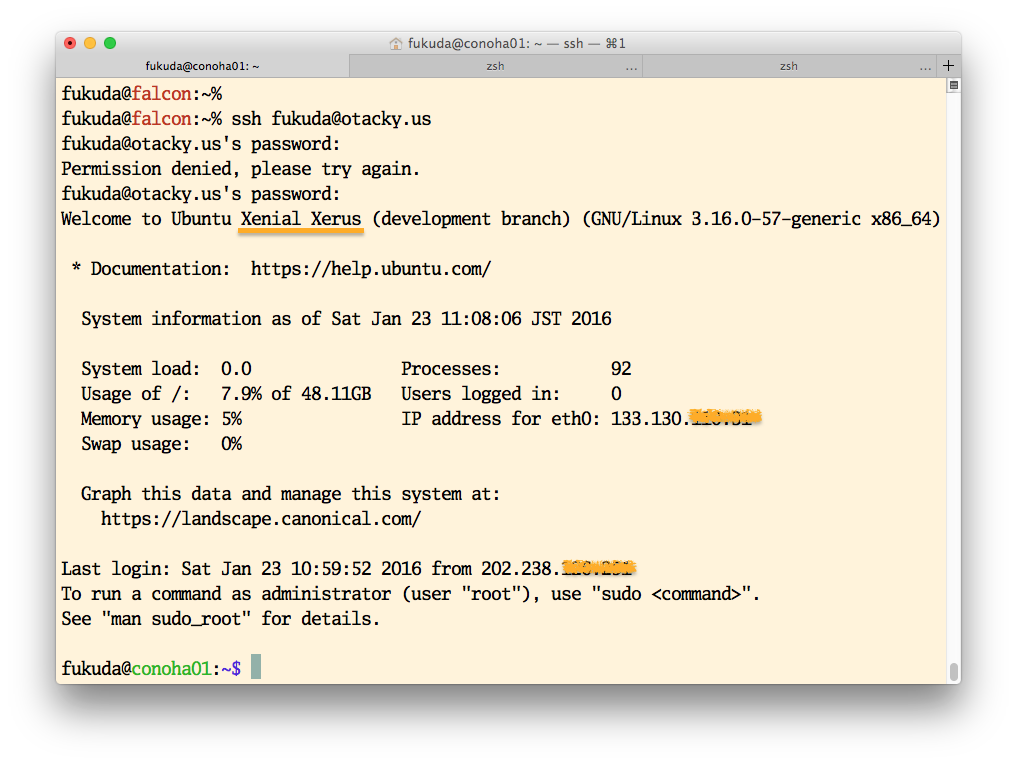Click 'Graph this data and manage' line
This screenshot has width=1017, height=764.
coord(291,494)
